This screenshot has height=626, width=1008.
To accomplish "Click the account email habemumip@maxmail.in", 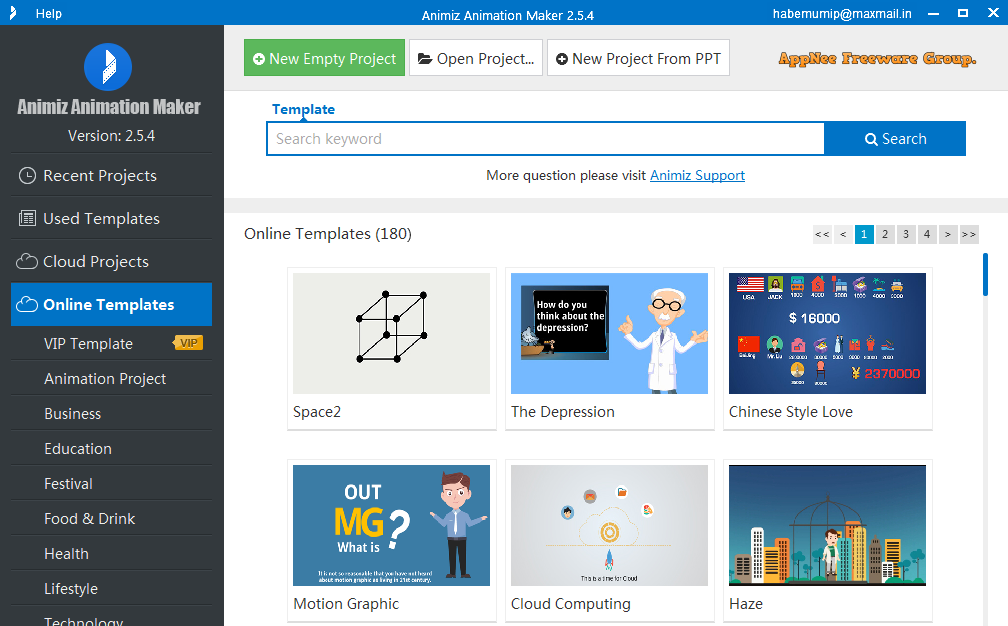I will click(x=842, y=13).
